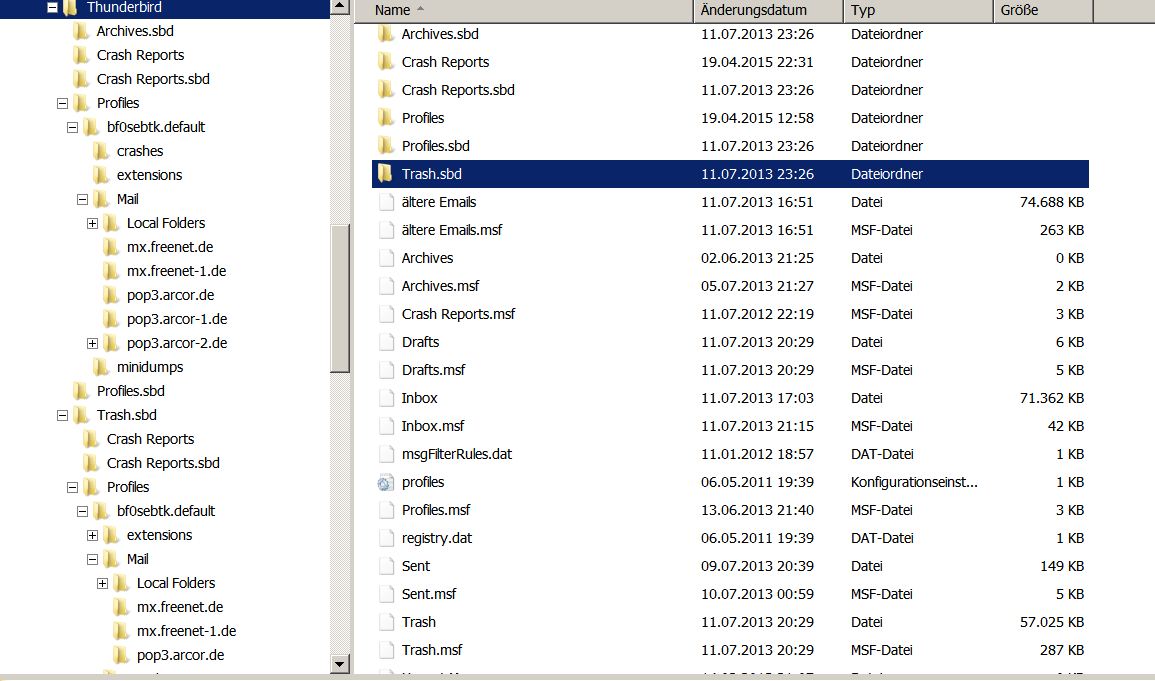Click the profiles configuration settings file icon
The image size is (1155, 681).
pyautogui.click(x=385, y=483)
